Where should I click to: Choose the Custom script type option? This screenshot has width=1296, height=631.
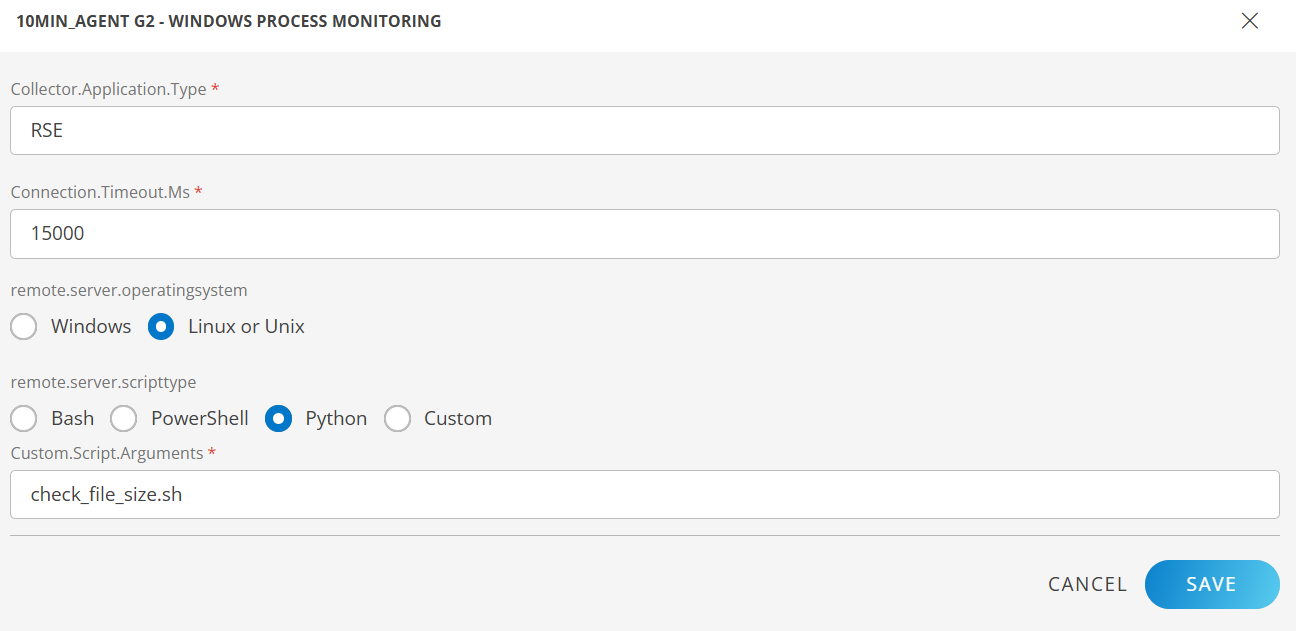(398, 419)
